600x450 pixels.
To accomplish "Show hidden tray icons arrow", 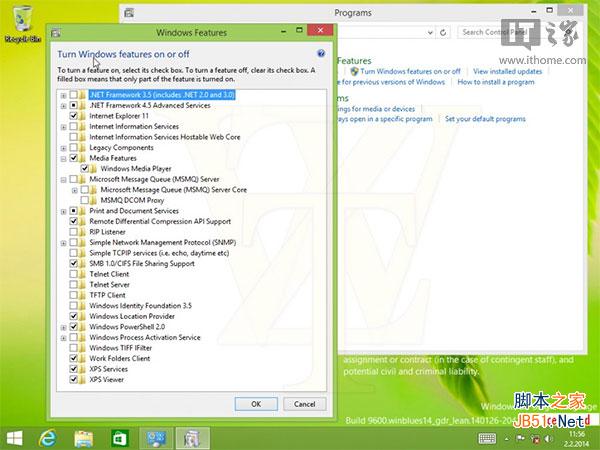I will [507, 439].
